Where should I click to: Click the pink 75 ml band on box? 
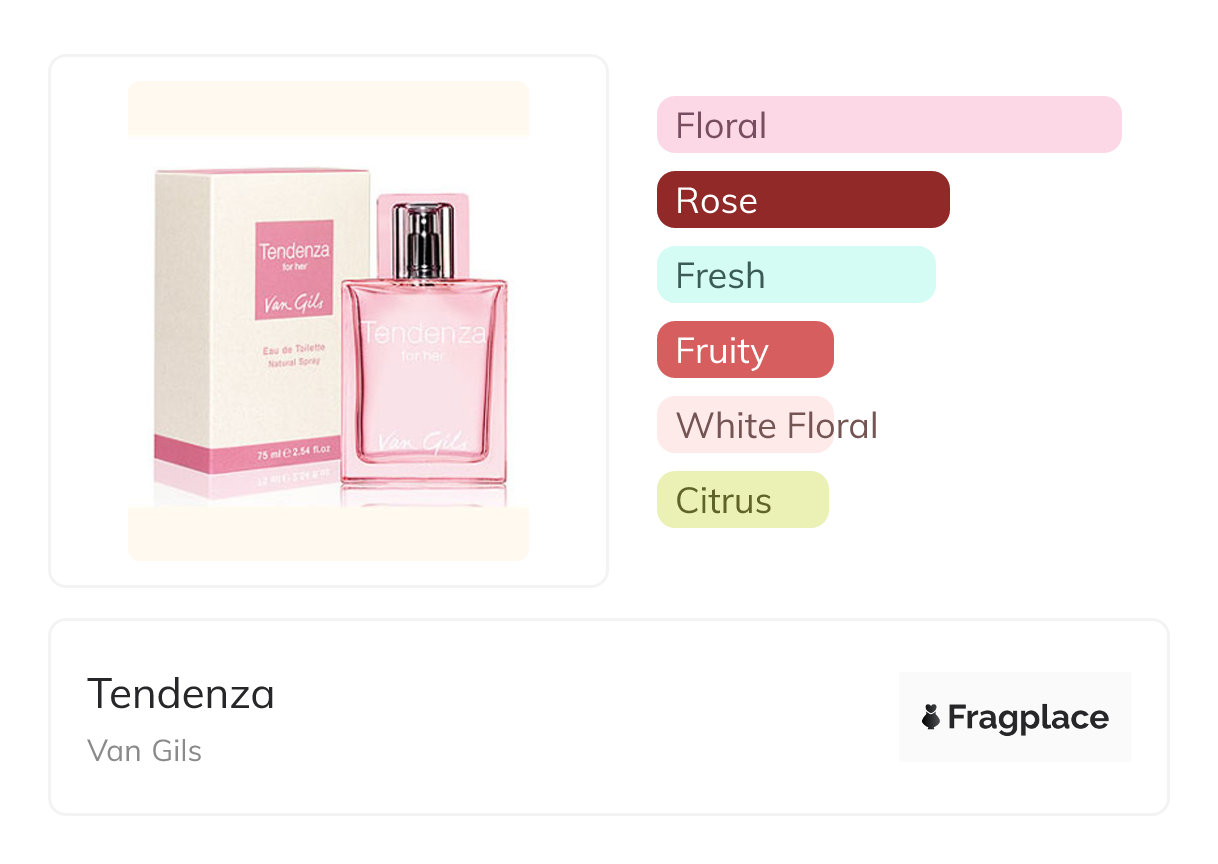click(x=262, y=455)
